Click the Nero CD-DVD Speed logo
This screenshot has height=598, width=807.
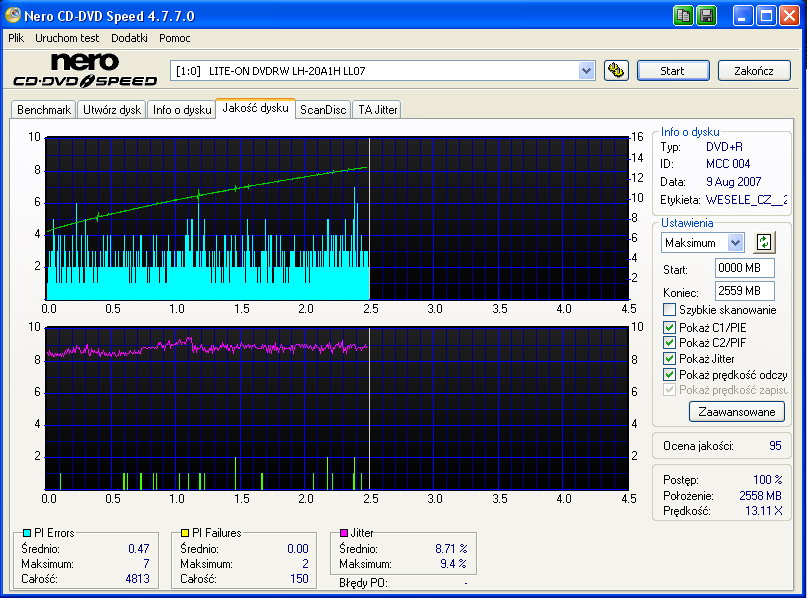coord(85,69)
